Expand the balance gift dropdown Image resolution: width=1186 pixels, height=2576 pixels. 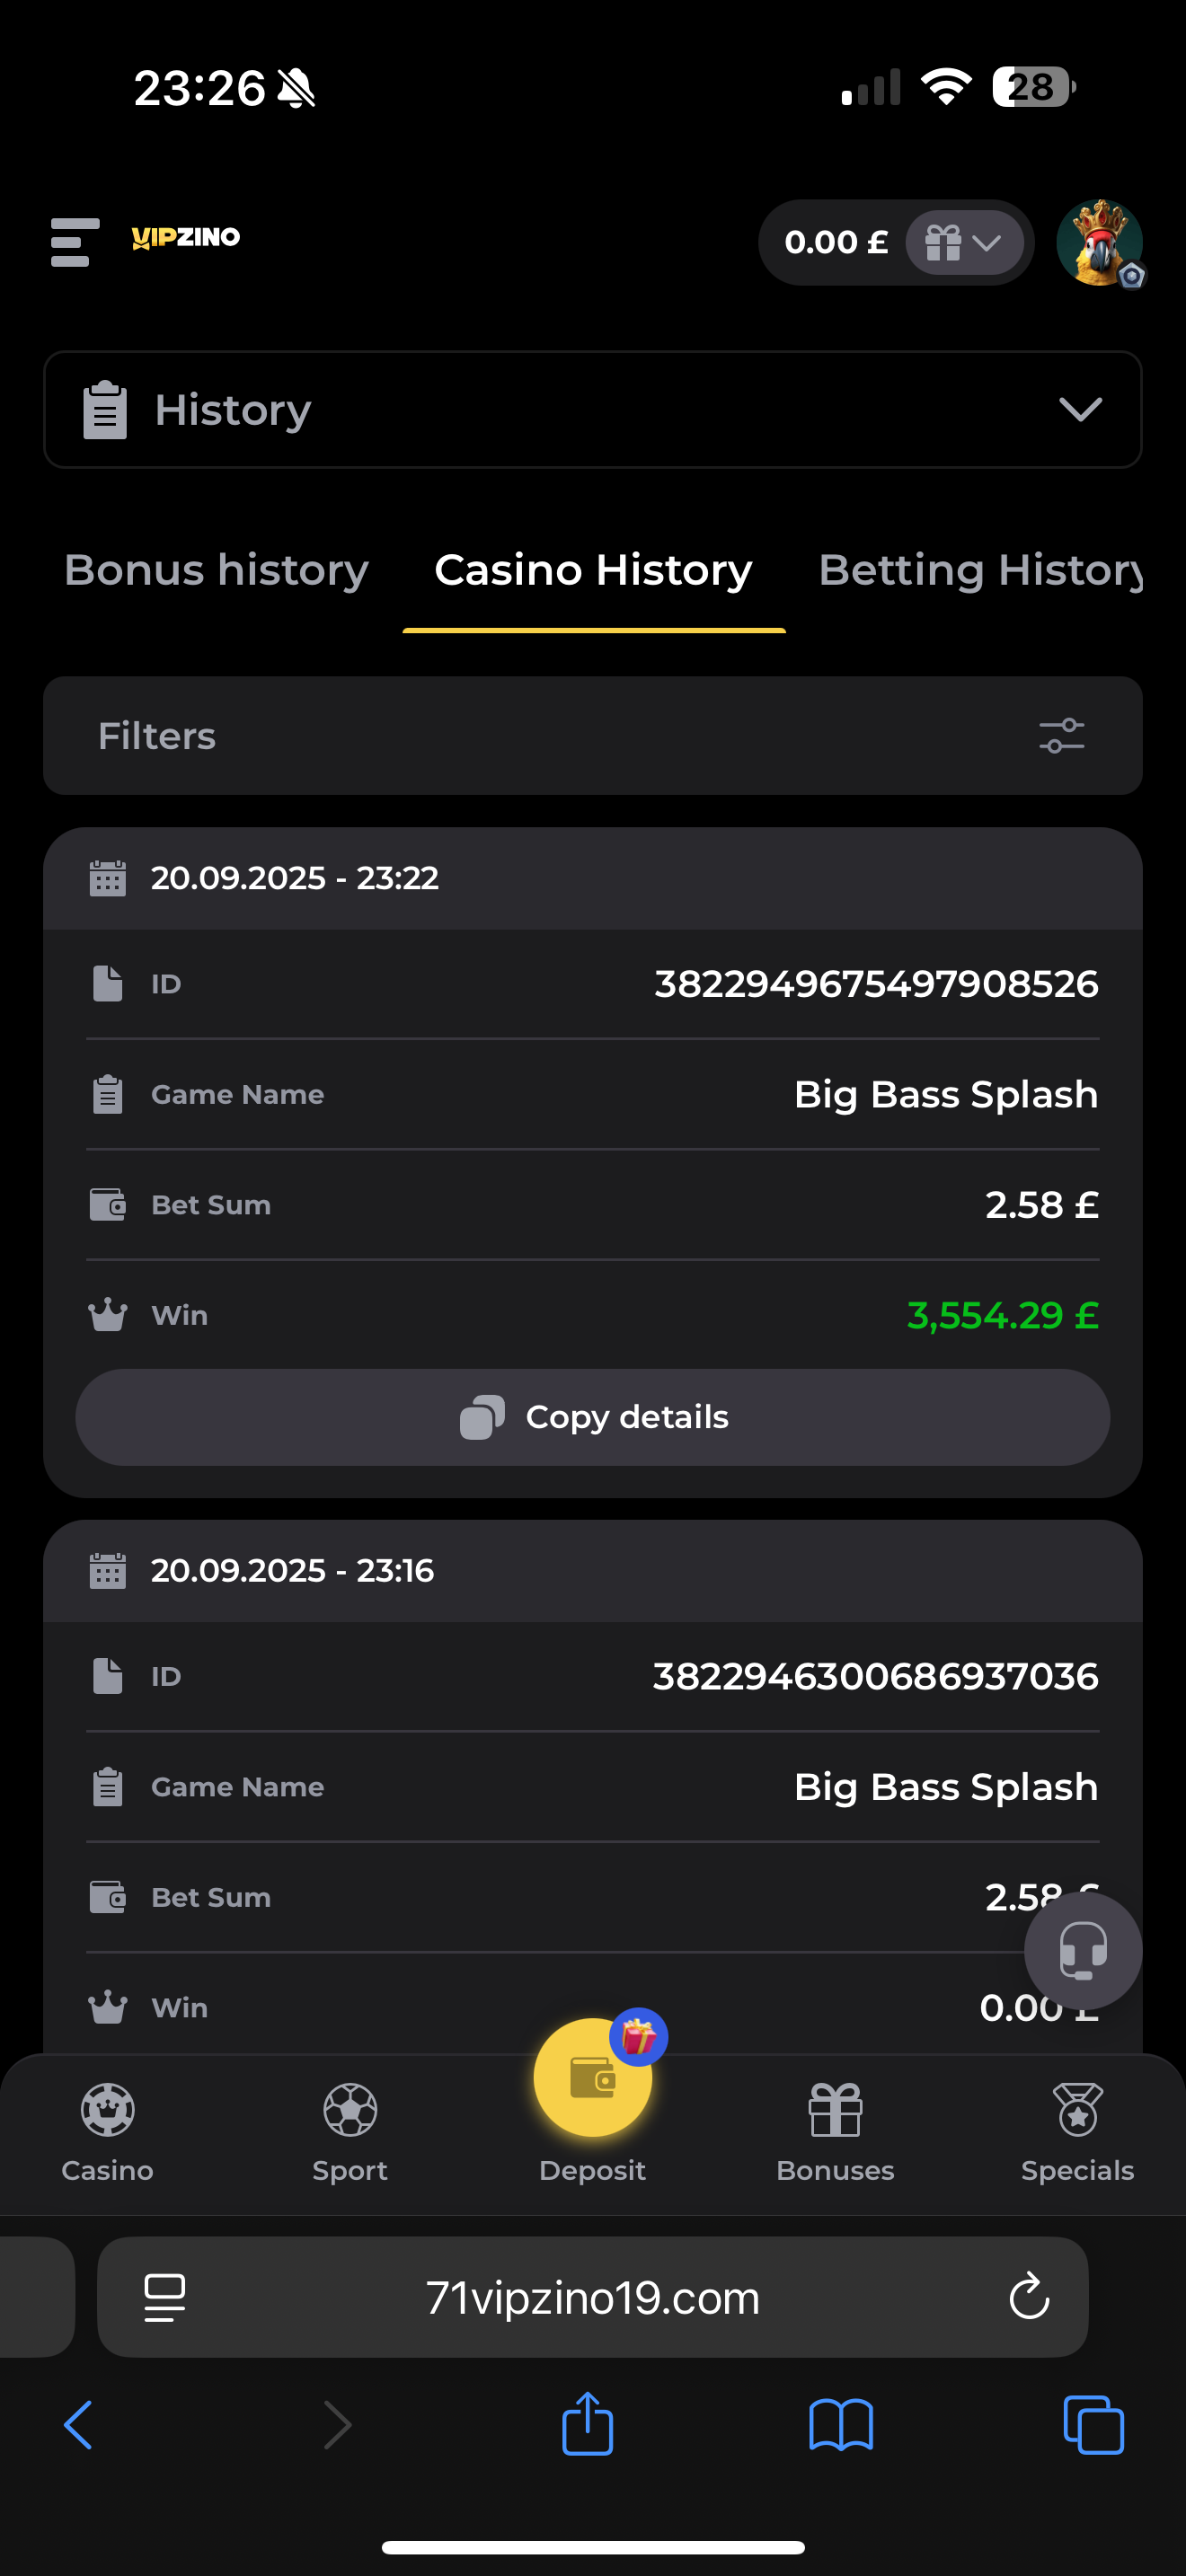point(964,243)
